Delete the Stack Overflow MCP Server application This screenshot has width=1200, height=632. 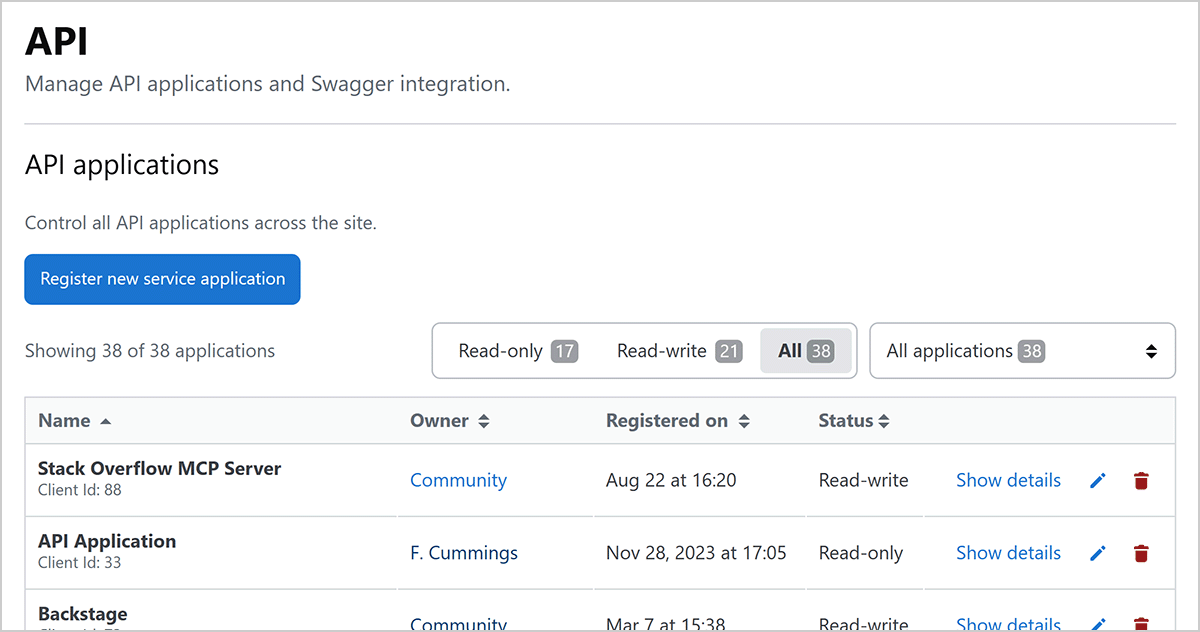(1141, 481)
